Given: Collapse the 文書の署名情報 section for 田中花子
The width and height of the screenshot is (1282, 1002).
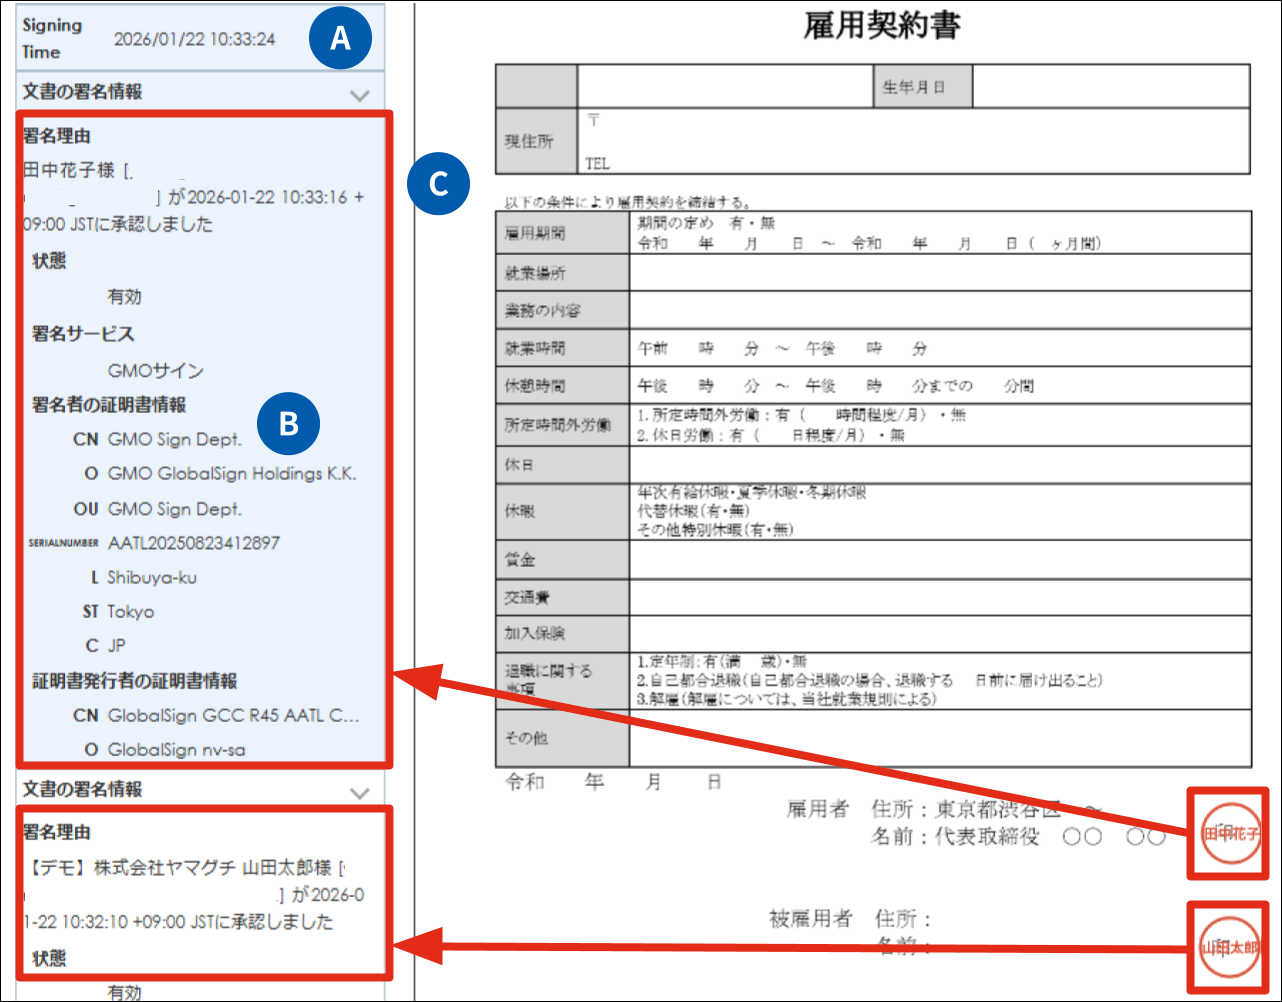Looking at the screenshot, I should pyautogui.click(x=360, y=94).
